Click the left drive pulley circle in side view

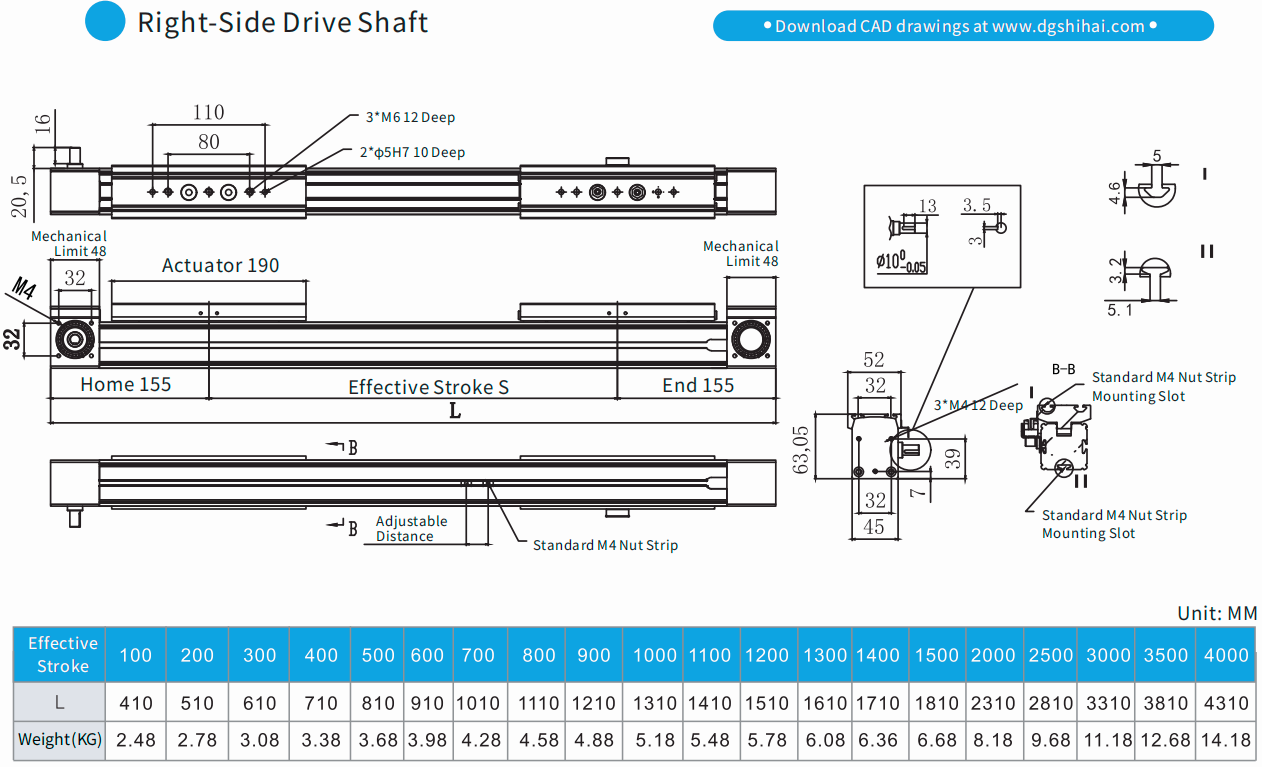click(x=75, y=339)
